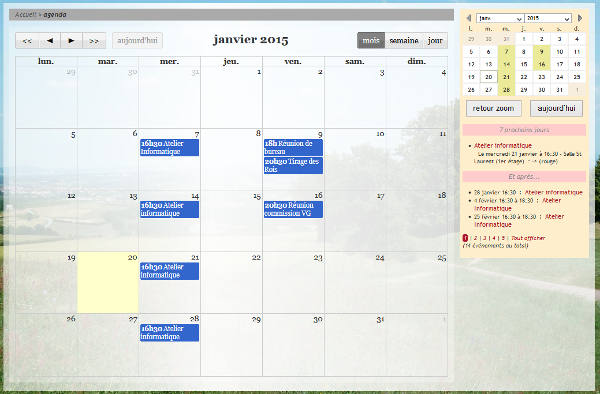The width and height of the screenshot is (600, 394).
Task: Click aujourd'hui button in sidebar
Action: (556, 108)
